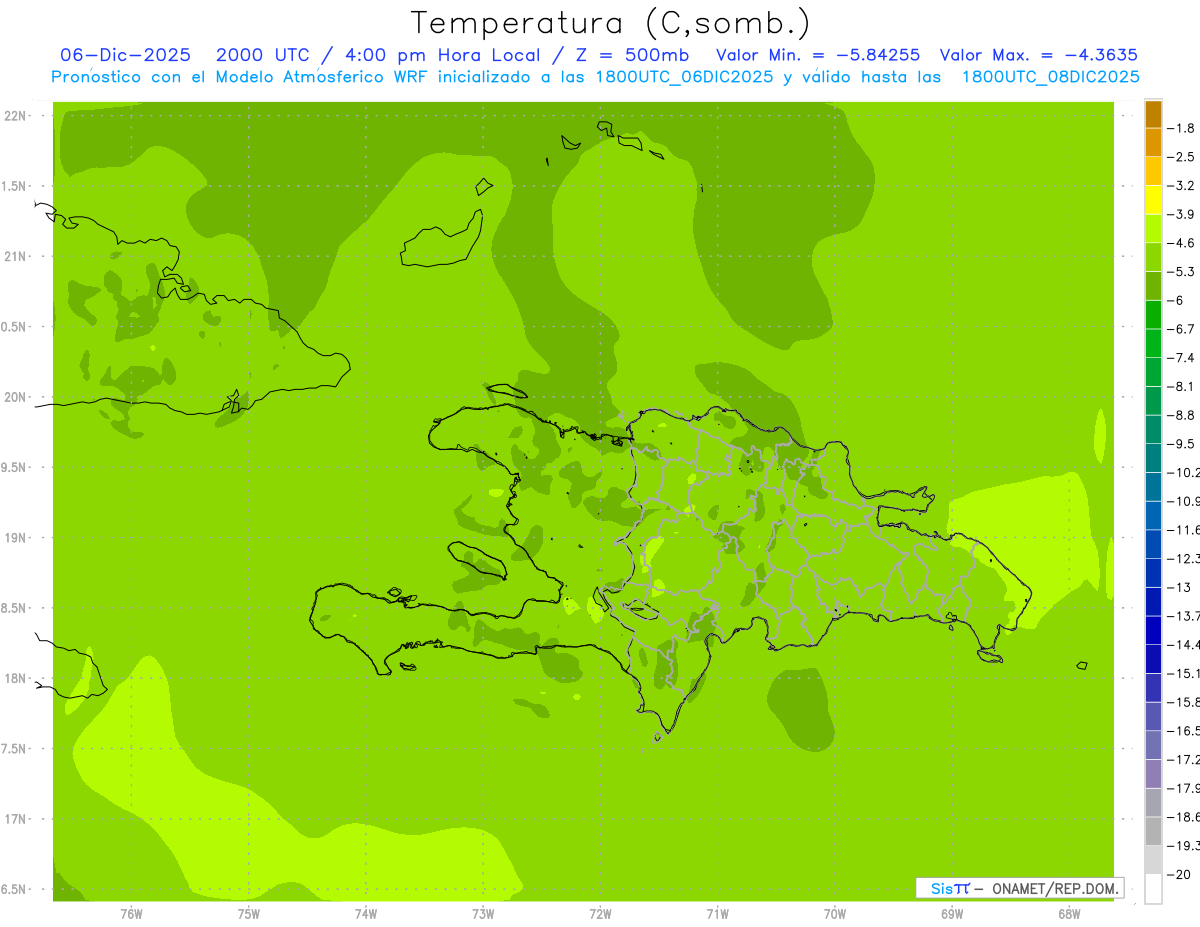
Task: Click the blue swatch between -13 and -13.7
Action: tap(1153, 601)
